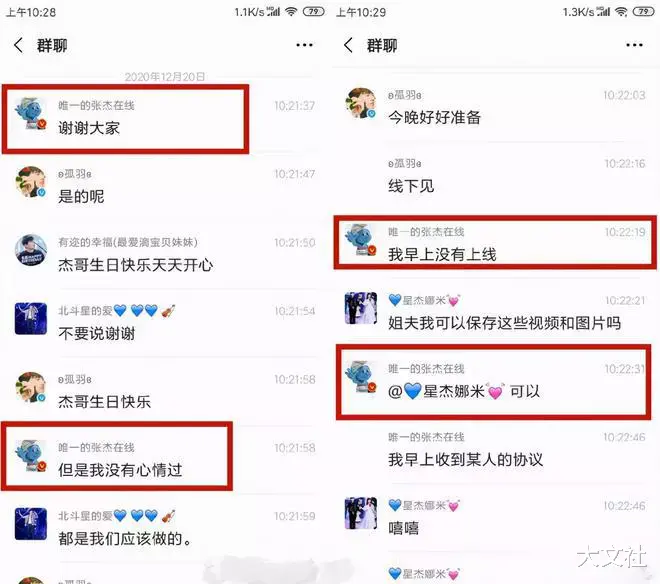Screen dimensions: 660x584
Task: Select the message 我早上没有上线
Action: (x=442, y=254)
